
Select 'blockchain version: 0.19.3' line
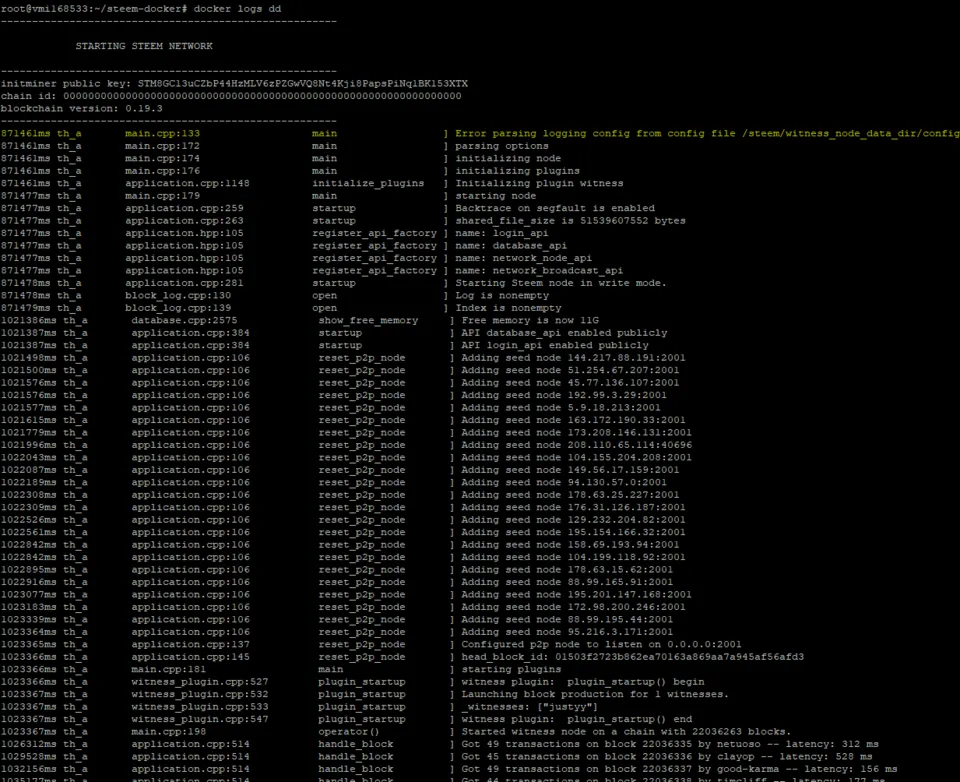(81, 108)
